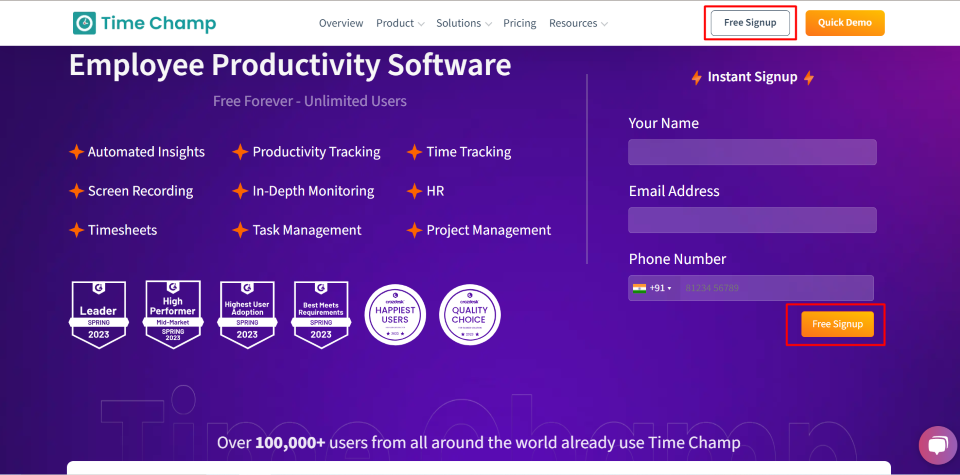Click the Productivity Tracking text
960x475 pixels.
(x=317, y=152)
